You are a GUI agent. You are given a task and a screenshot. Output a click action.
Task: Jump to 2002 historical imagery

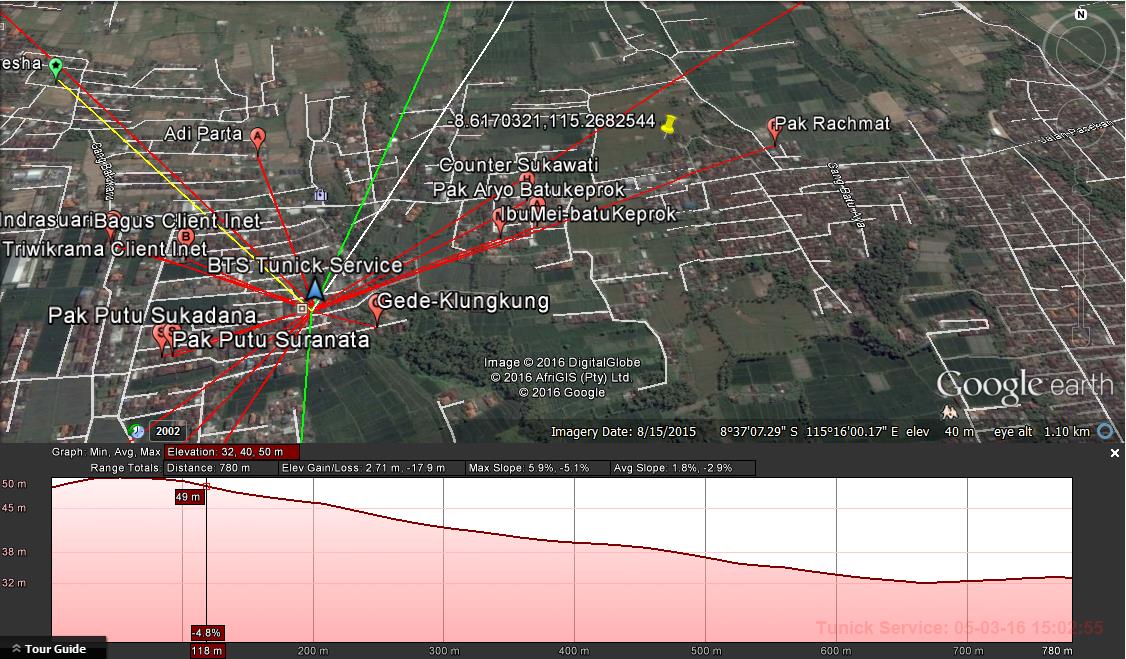point(168,431)
